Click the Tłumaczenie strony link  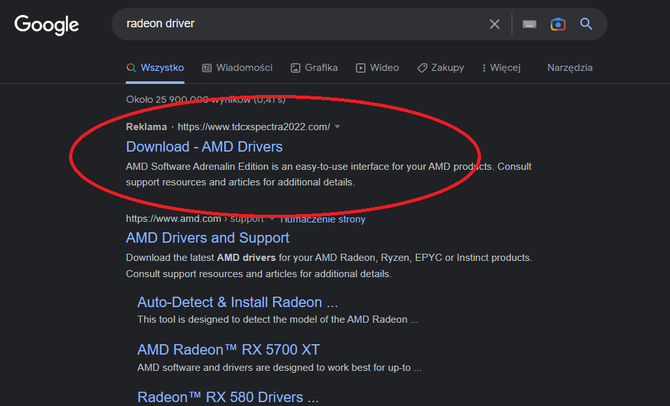(323, 219)
